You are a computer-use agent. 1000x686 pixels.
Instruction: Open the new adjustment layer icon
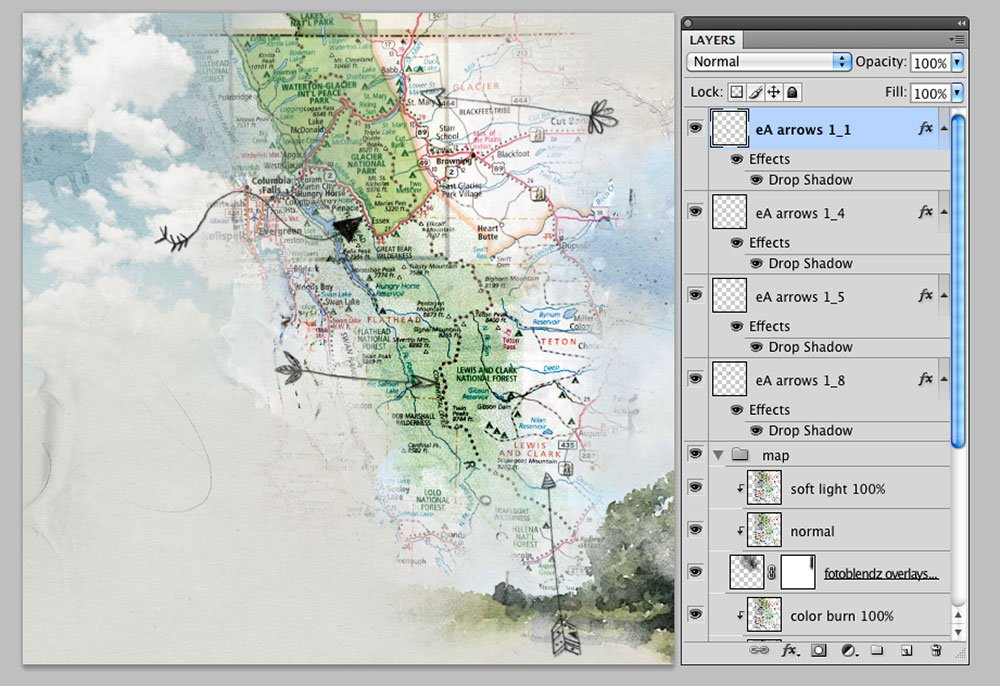coord(849,650)
